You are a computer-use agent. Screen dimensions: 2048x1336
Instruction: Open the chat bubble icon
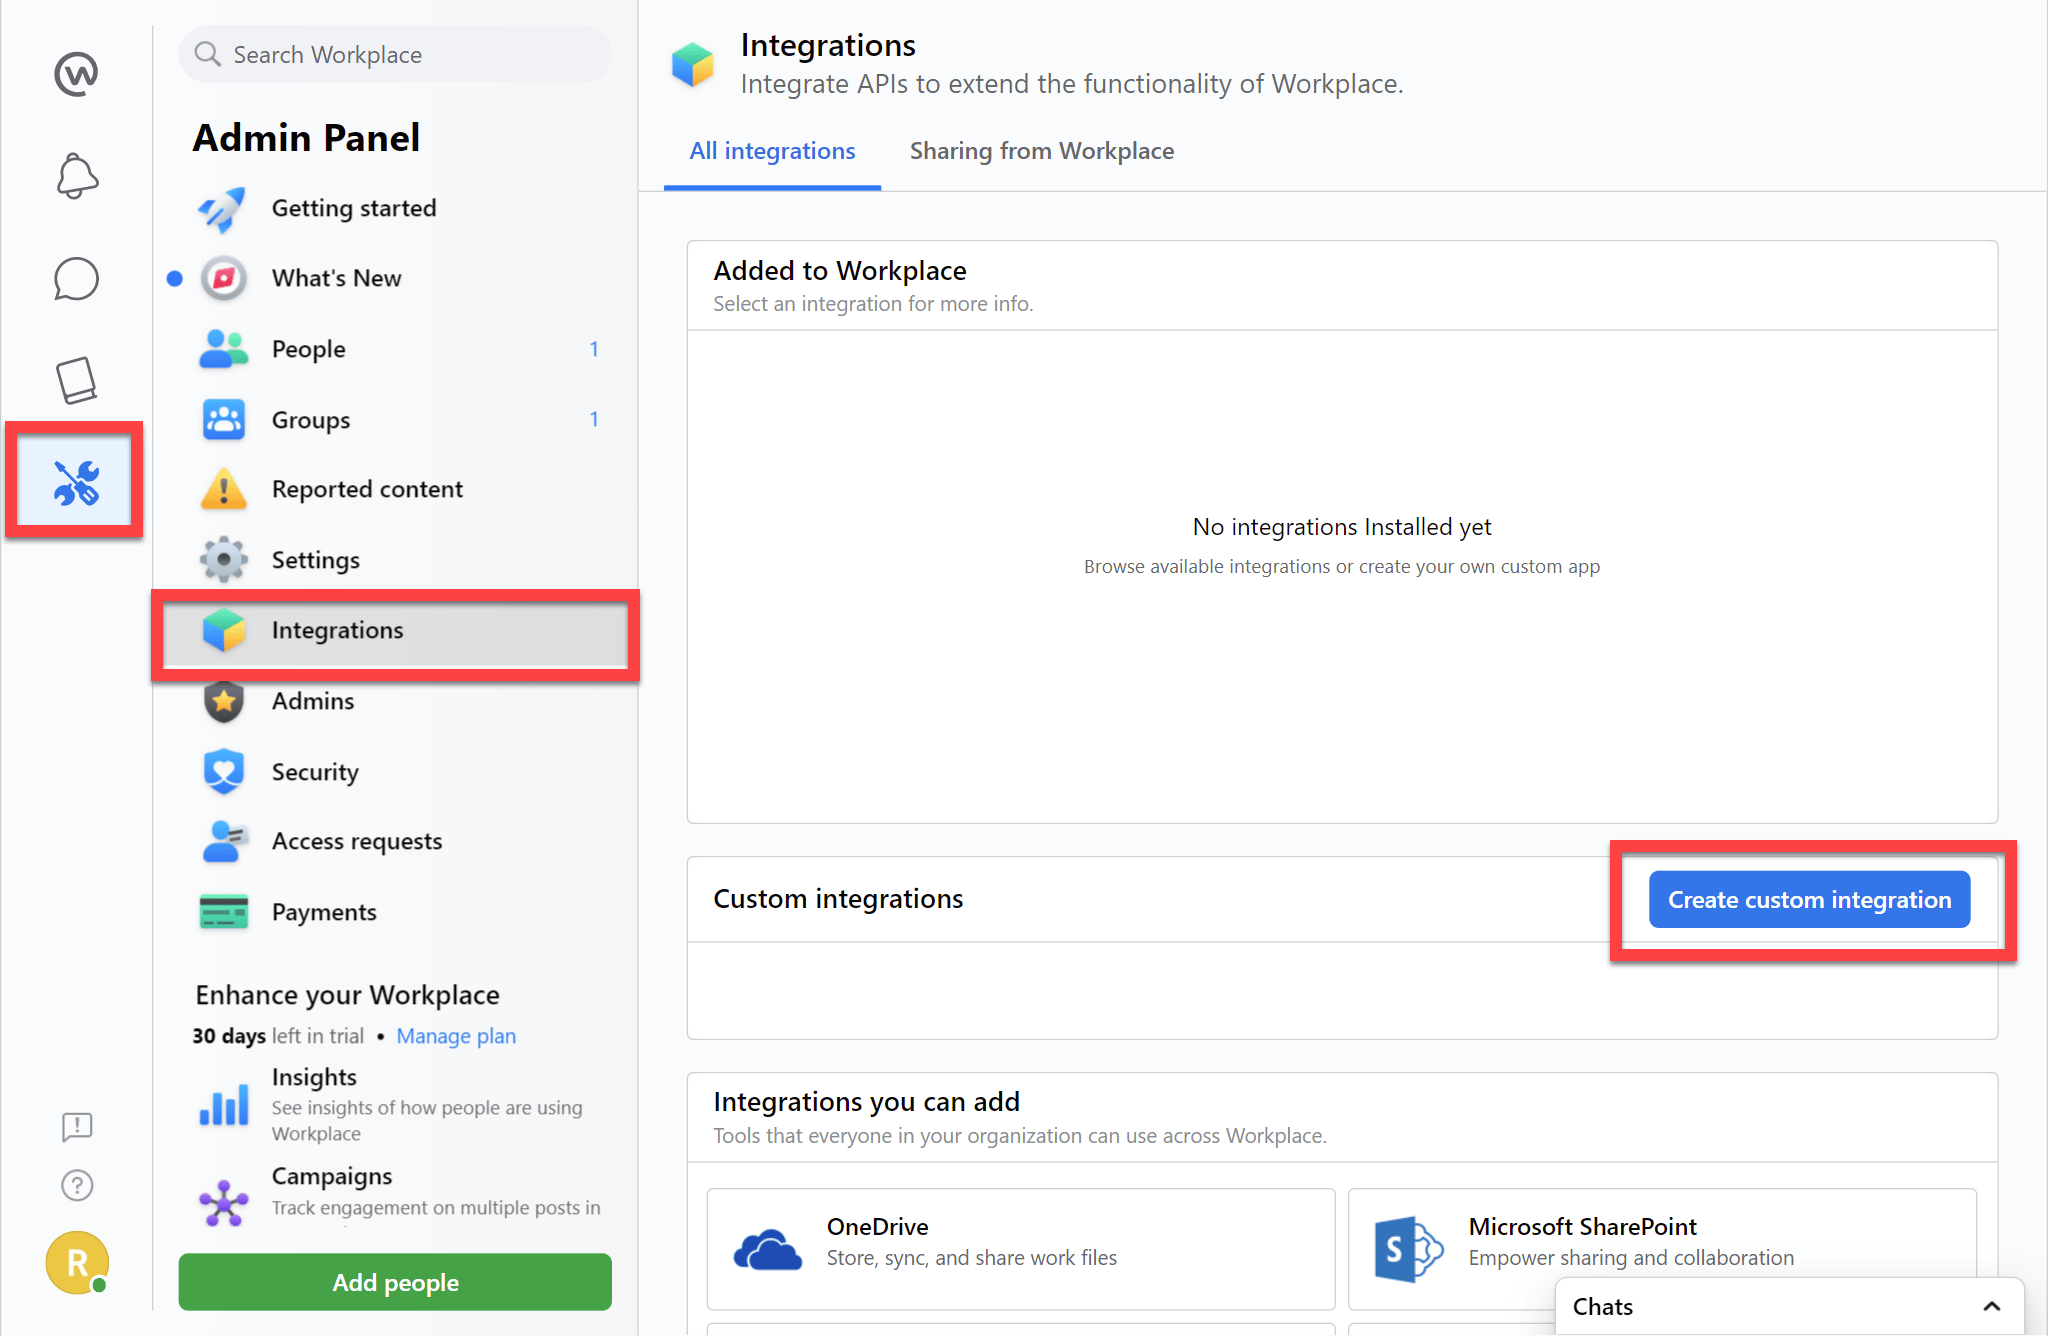coord(76,279)
